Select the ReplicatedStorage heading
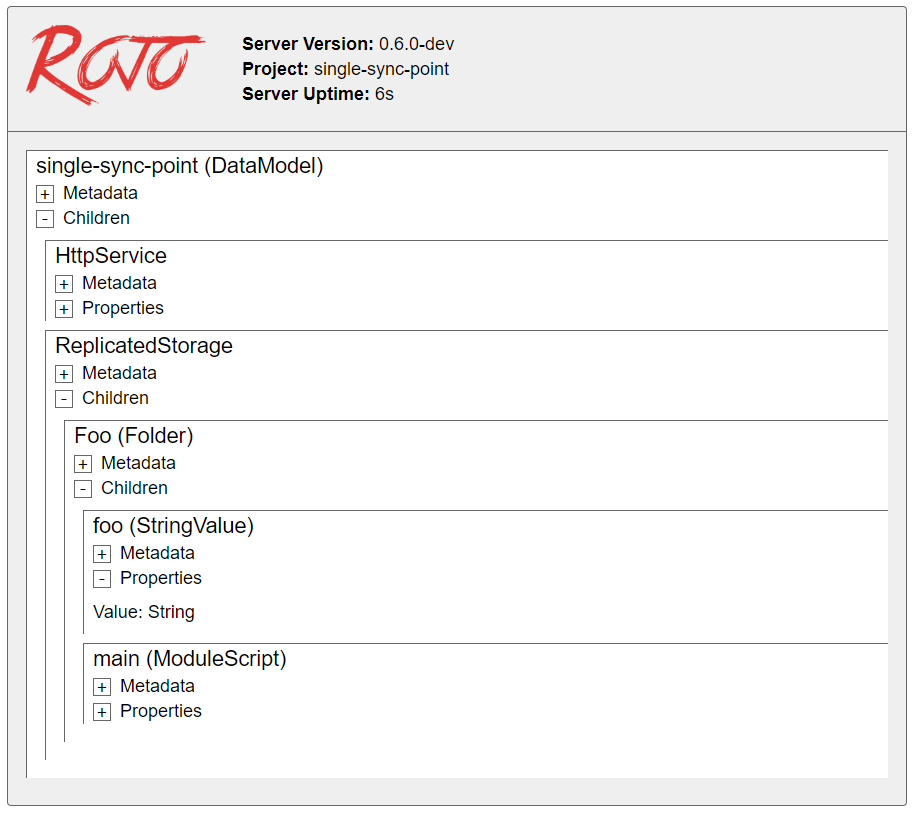 (144, 346)
